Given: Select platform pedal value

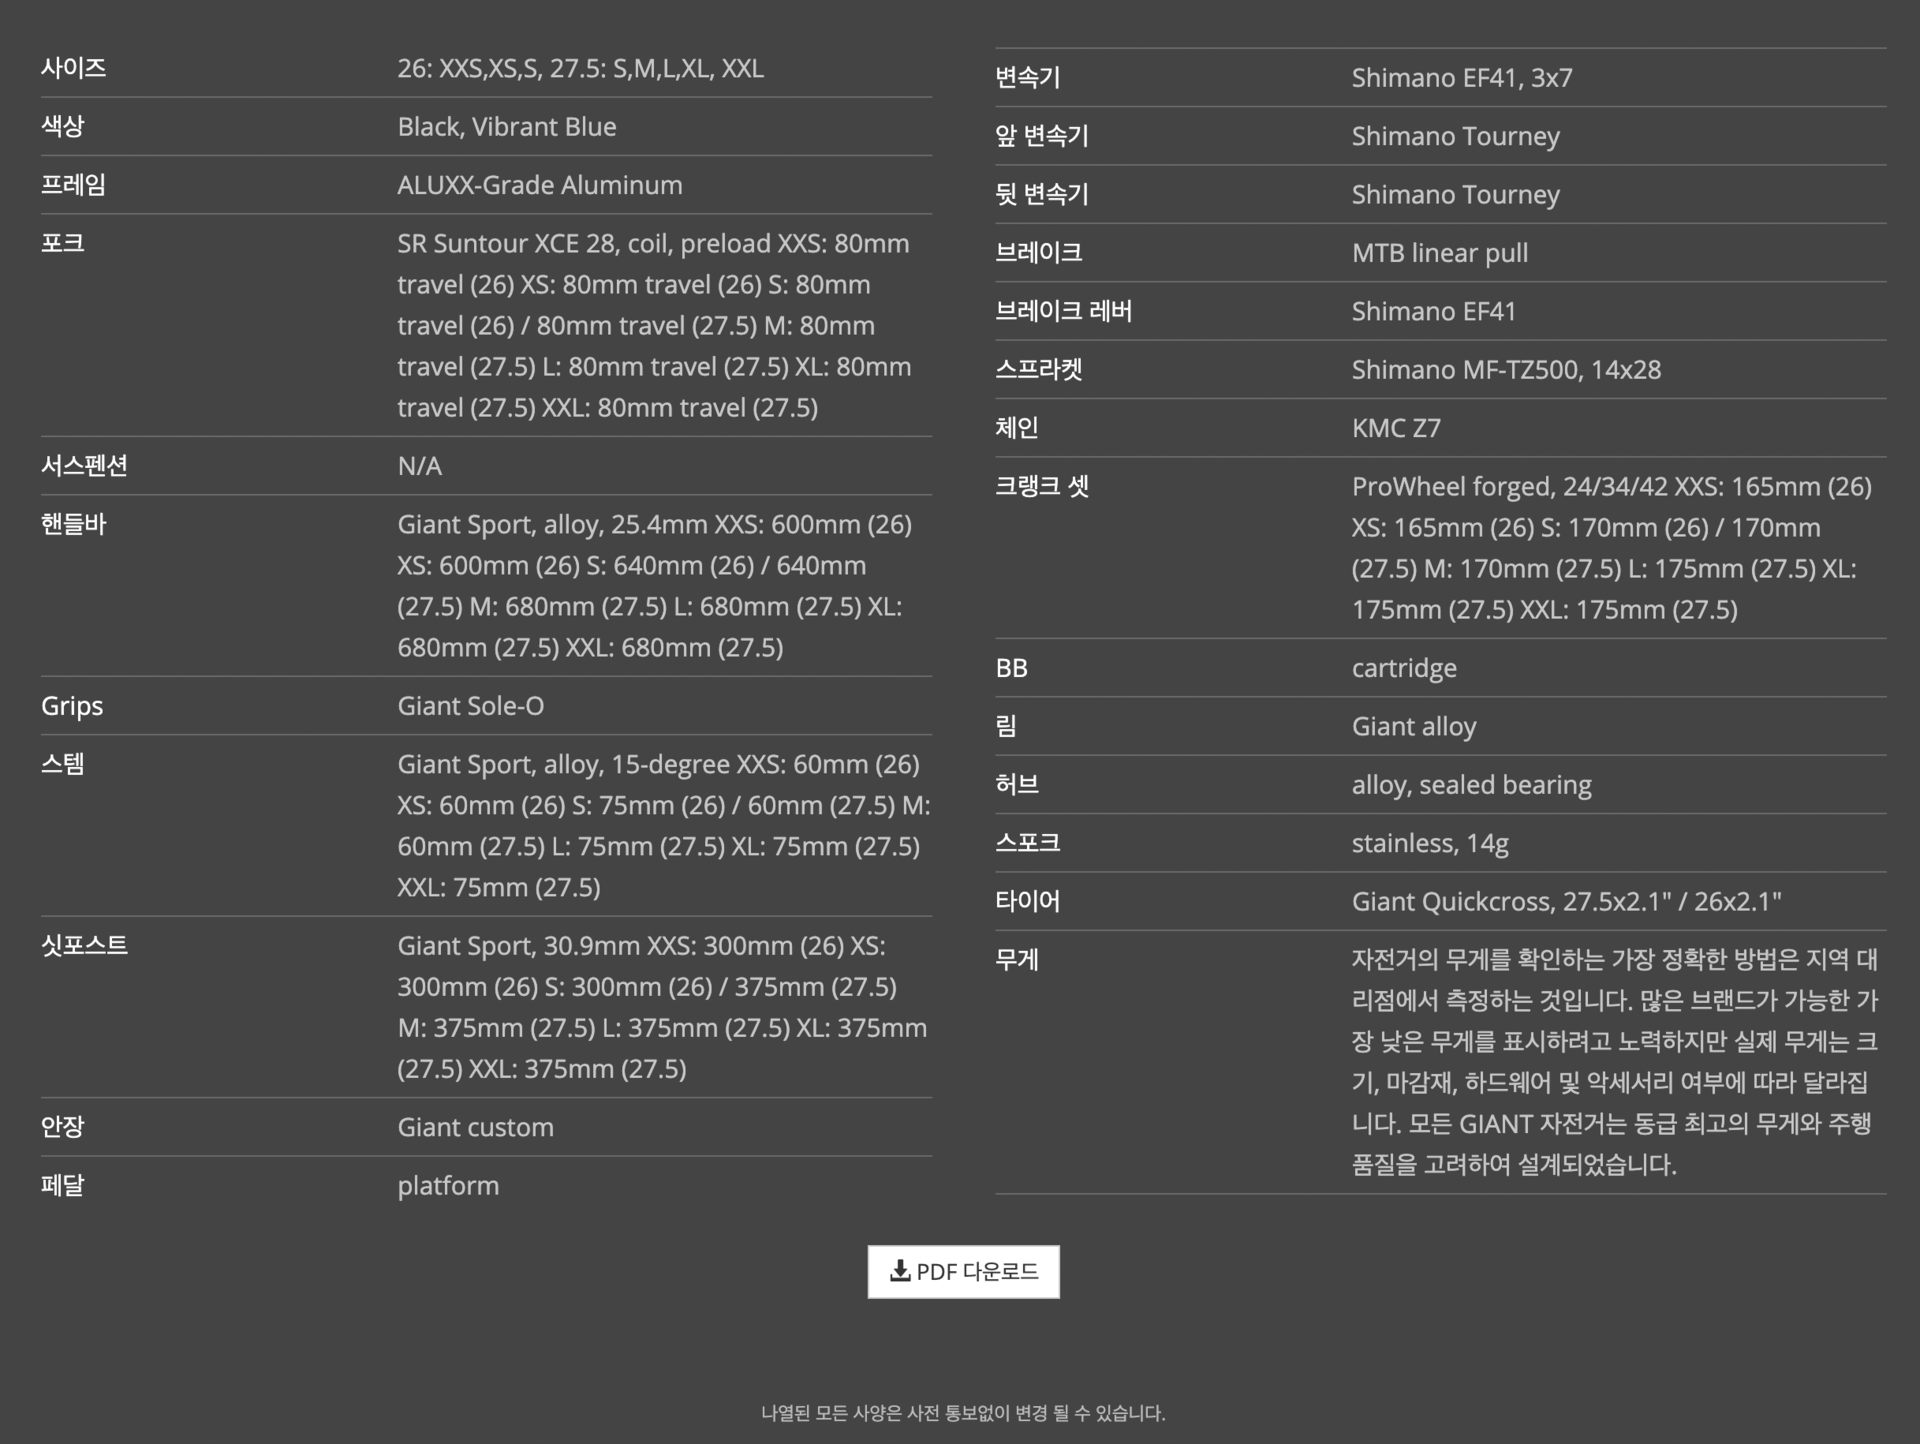Looking at the screenshot, I should tap(448, 1185).
